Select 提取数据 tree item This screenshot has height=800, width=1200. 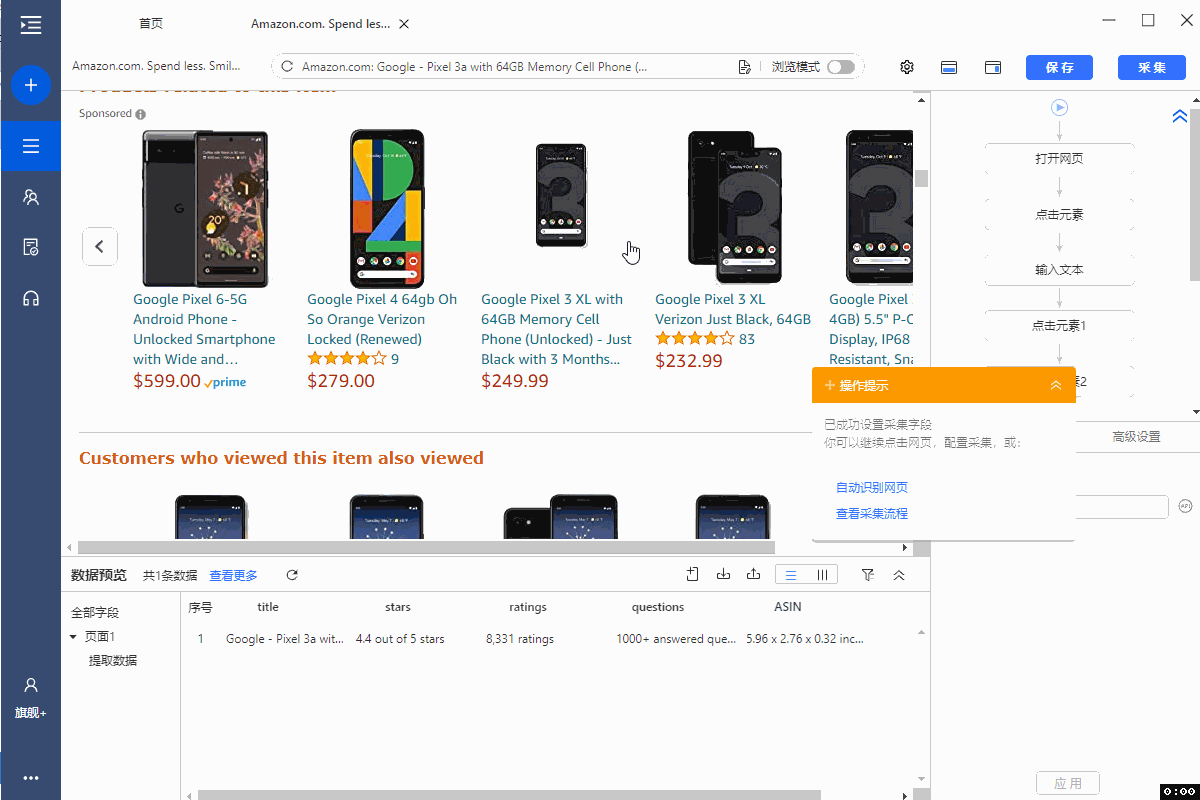click(113, 661)
